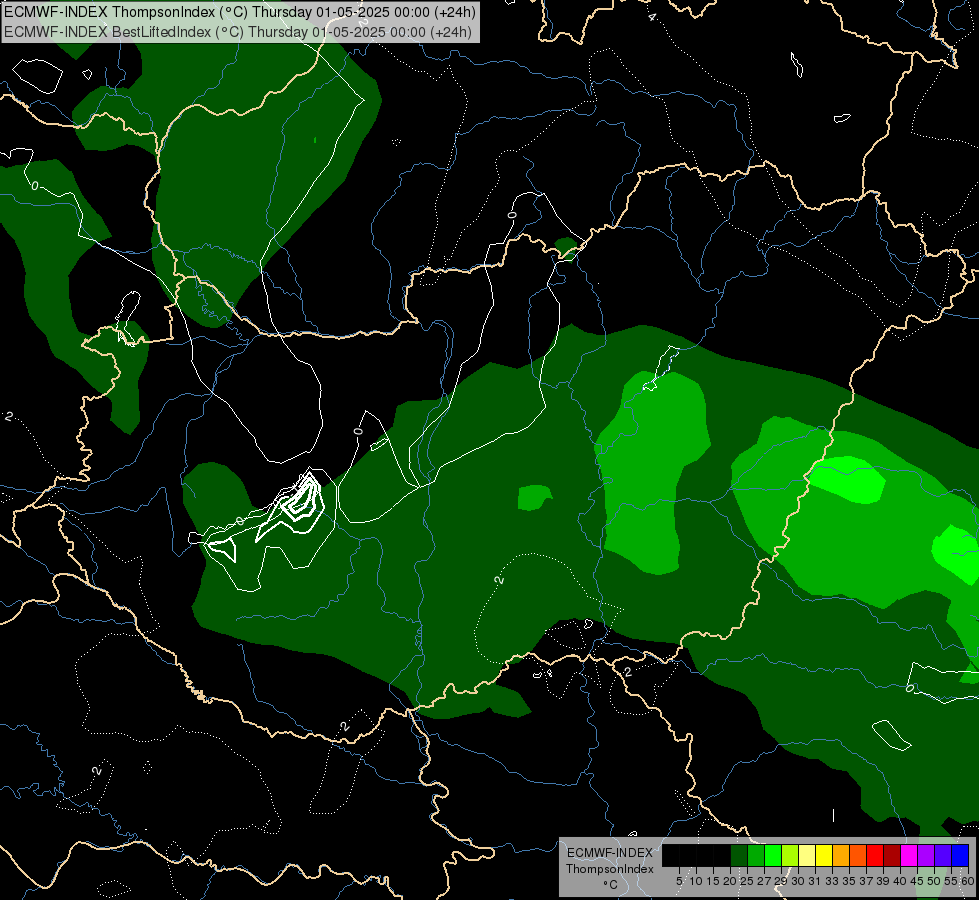Click the medium green 25–27 legend swatch

coord(756,855)
